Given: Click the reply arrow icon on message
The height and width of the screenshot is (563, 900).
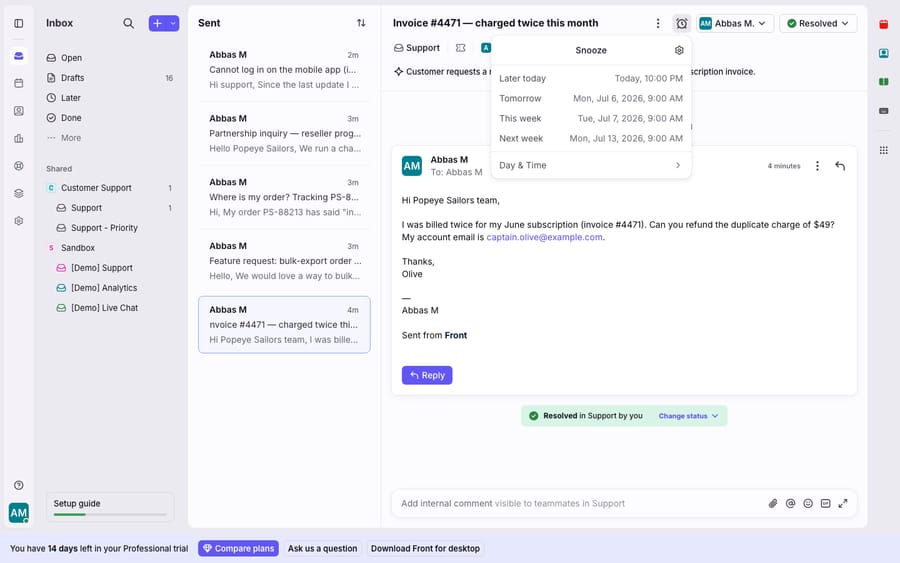Looking at the screenshot, I should point(840,166).
